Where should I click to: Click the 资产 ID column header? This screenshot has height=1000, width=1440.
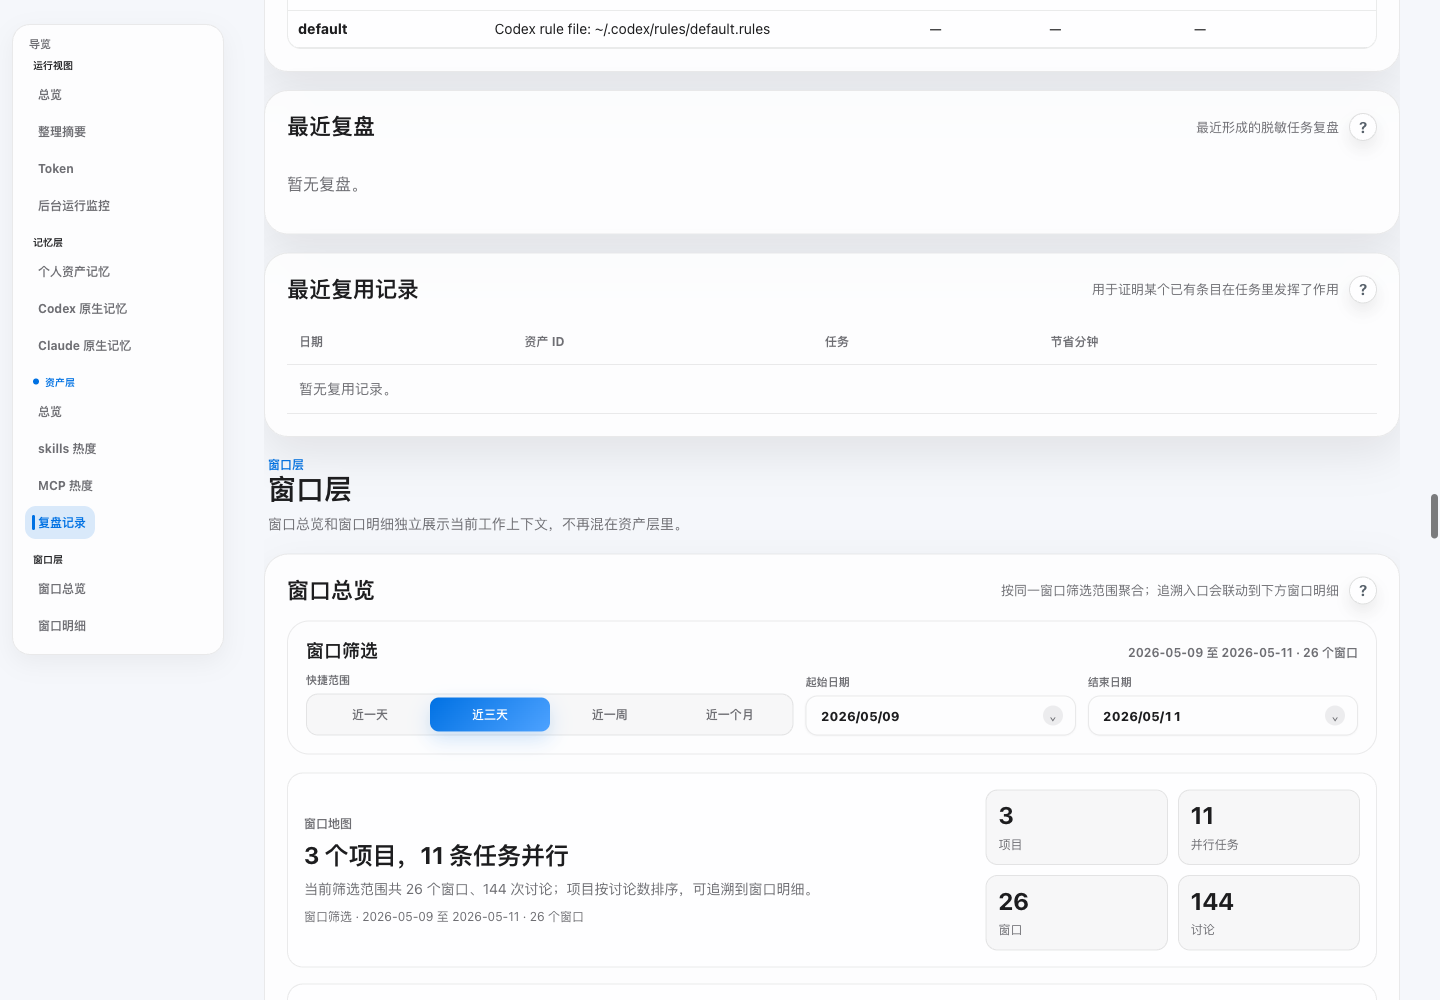(x=544, y=342)
